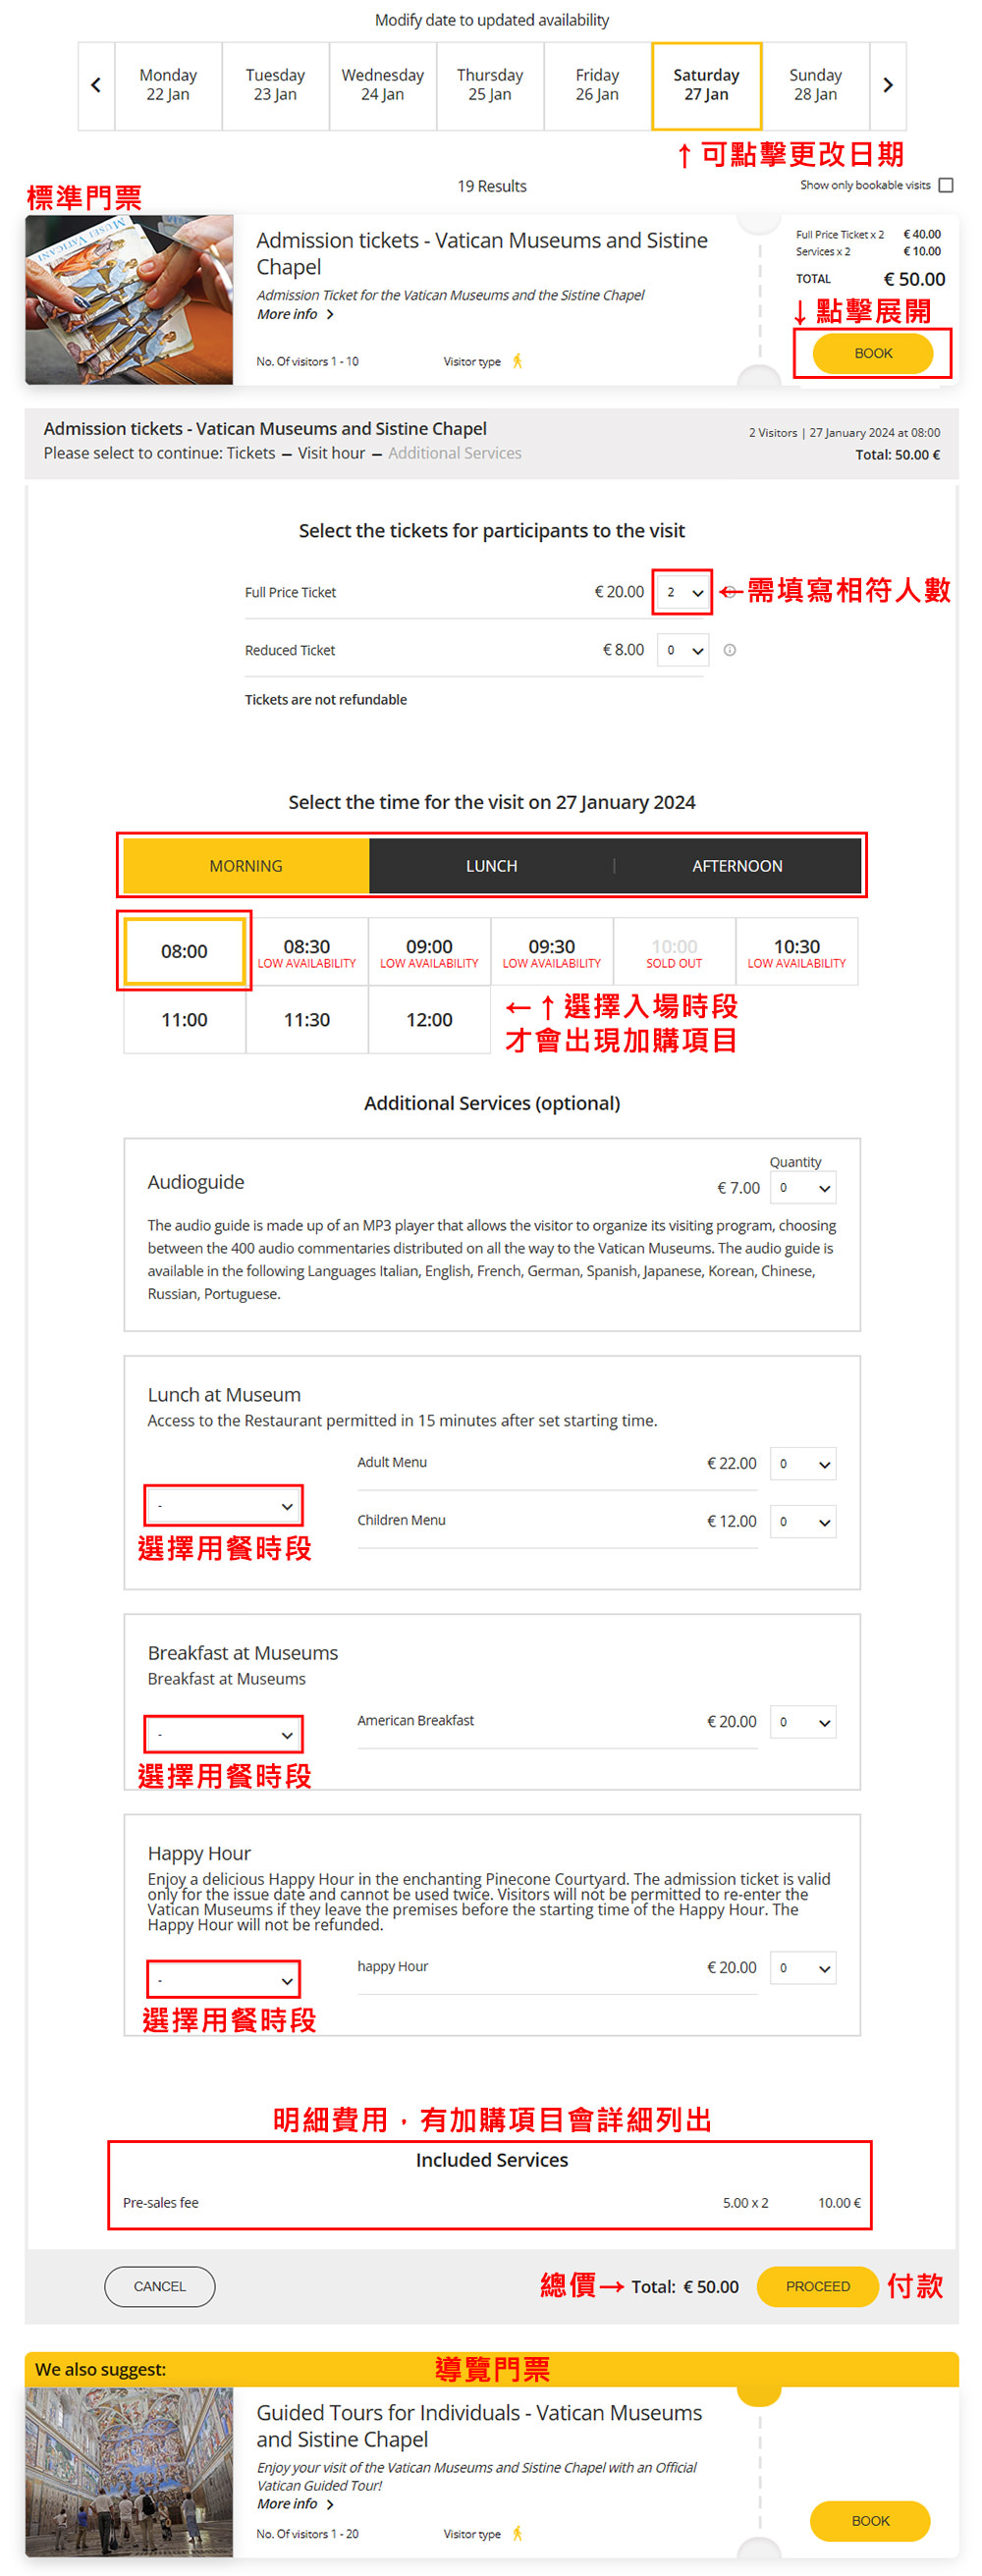Open Lunch at Museum time dropdown
982x2576 pixels.
click(x=224, y=1506)
